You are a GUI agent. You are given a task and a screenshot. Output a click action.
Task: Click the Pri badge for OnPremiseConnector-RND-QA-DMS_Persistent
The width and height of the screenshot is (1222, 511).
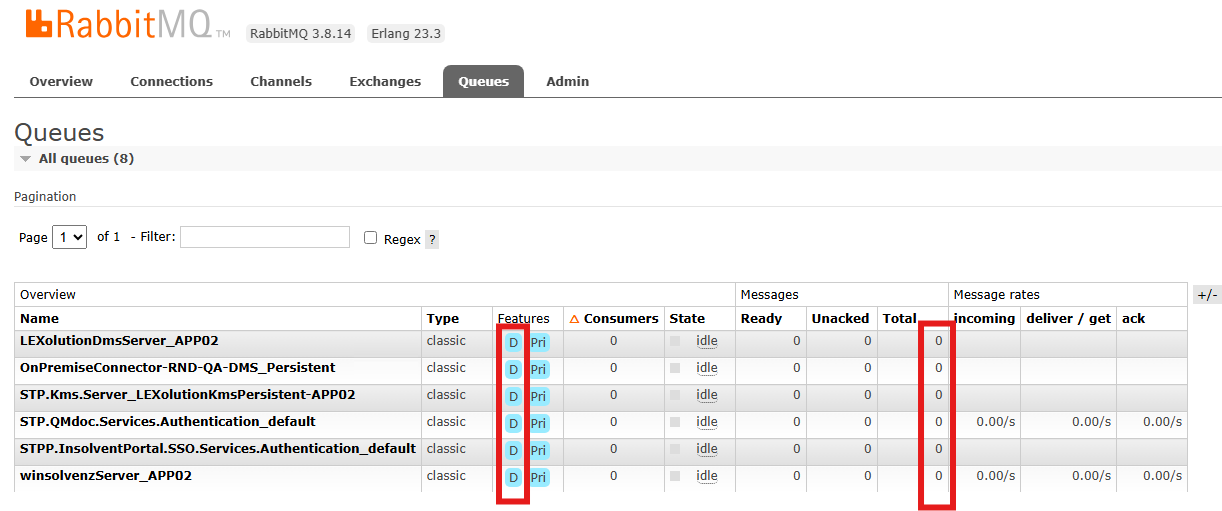[x=538, y=369]
